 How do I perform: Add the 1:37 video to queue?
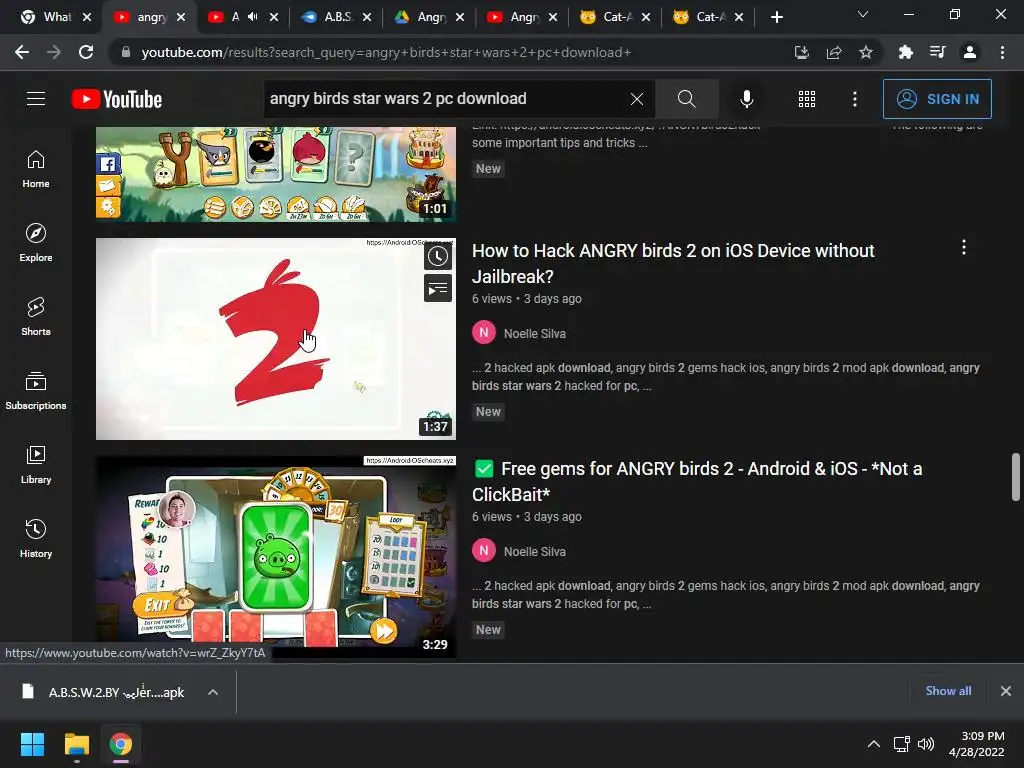coord(438,288)
